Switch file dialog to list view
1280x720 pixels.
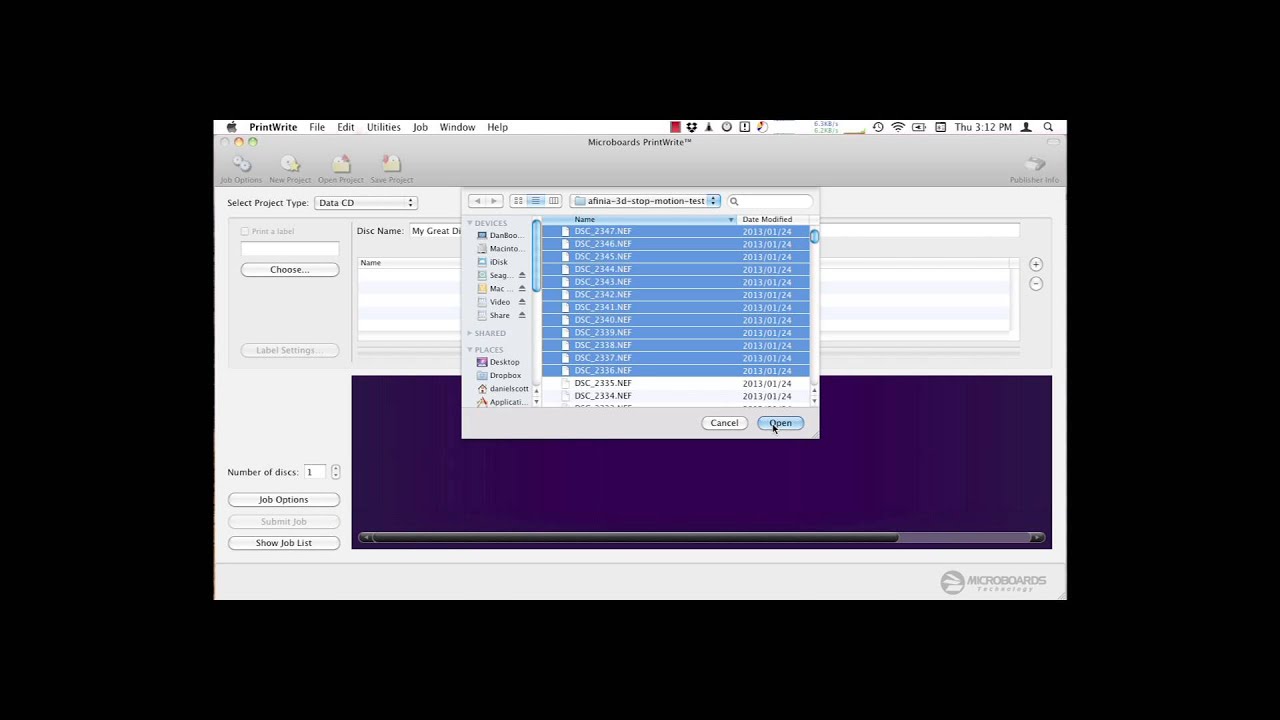coord(536,201)
